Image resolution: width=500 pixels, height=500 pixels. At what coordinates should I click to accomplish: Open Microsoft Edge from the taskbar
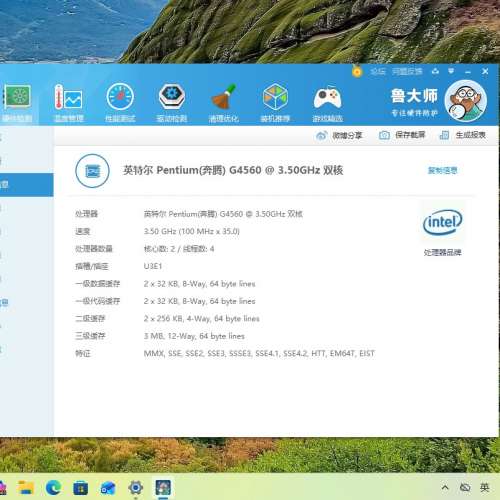click(x=53, y=488)
